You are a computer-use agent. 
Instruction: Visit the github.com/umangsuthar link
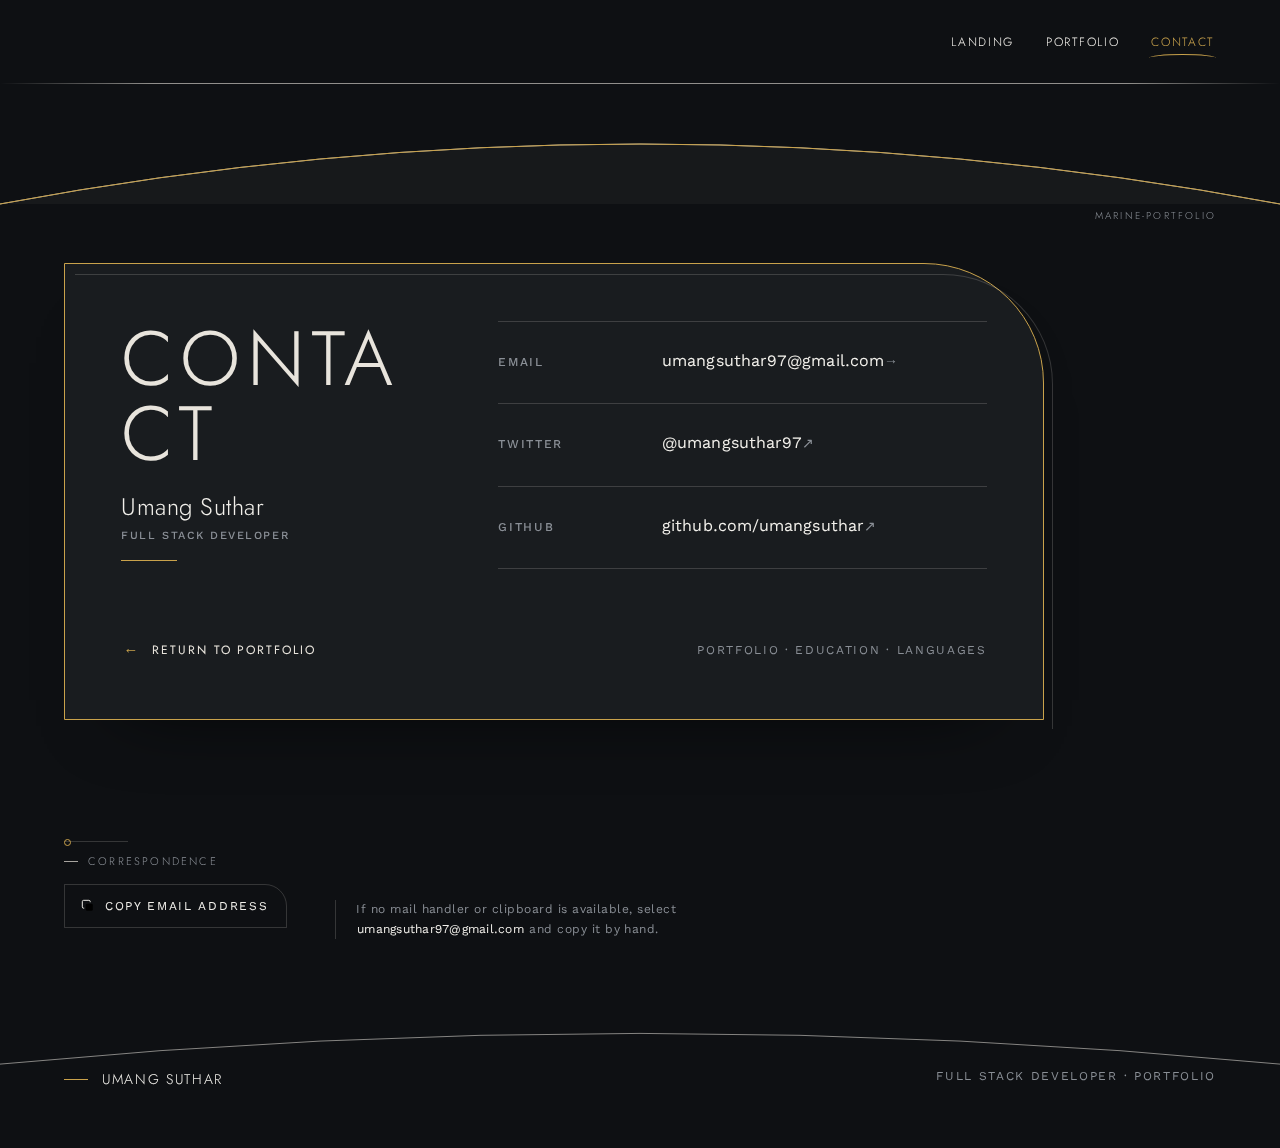point(762,526)
